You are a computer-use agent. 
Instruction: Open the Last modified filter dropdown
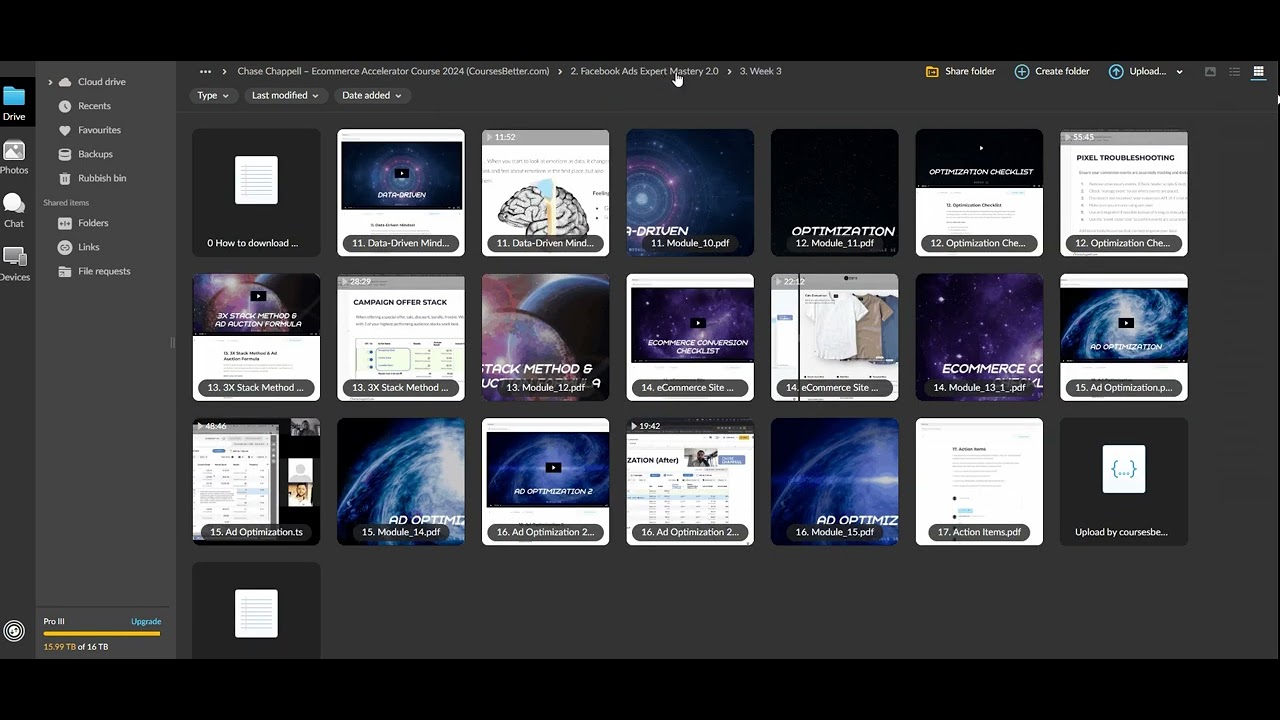pos(285,96)
